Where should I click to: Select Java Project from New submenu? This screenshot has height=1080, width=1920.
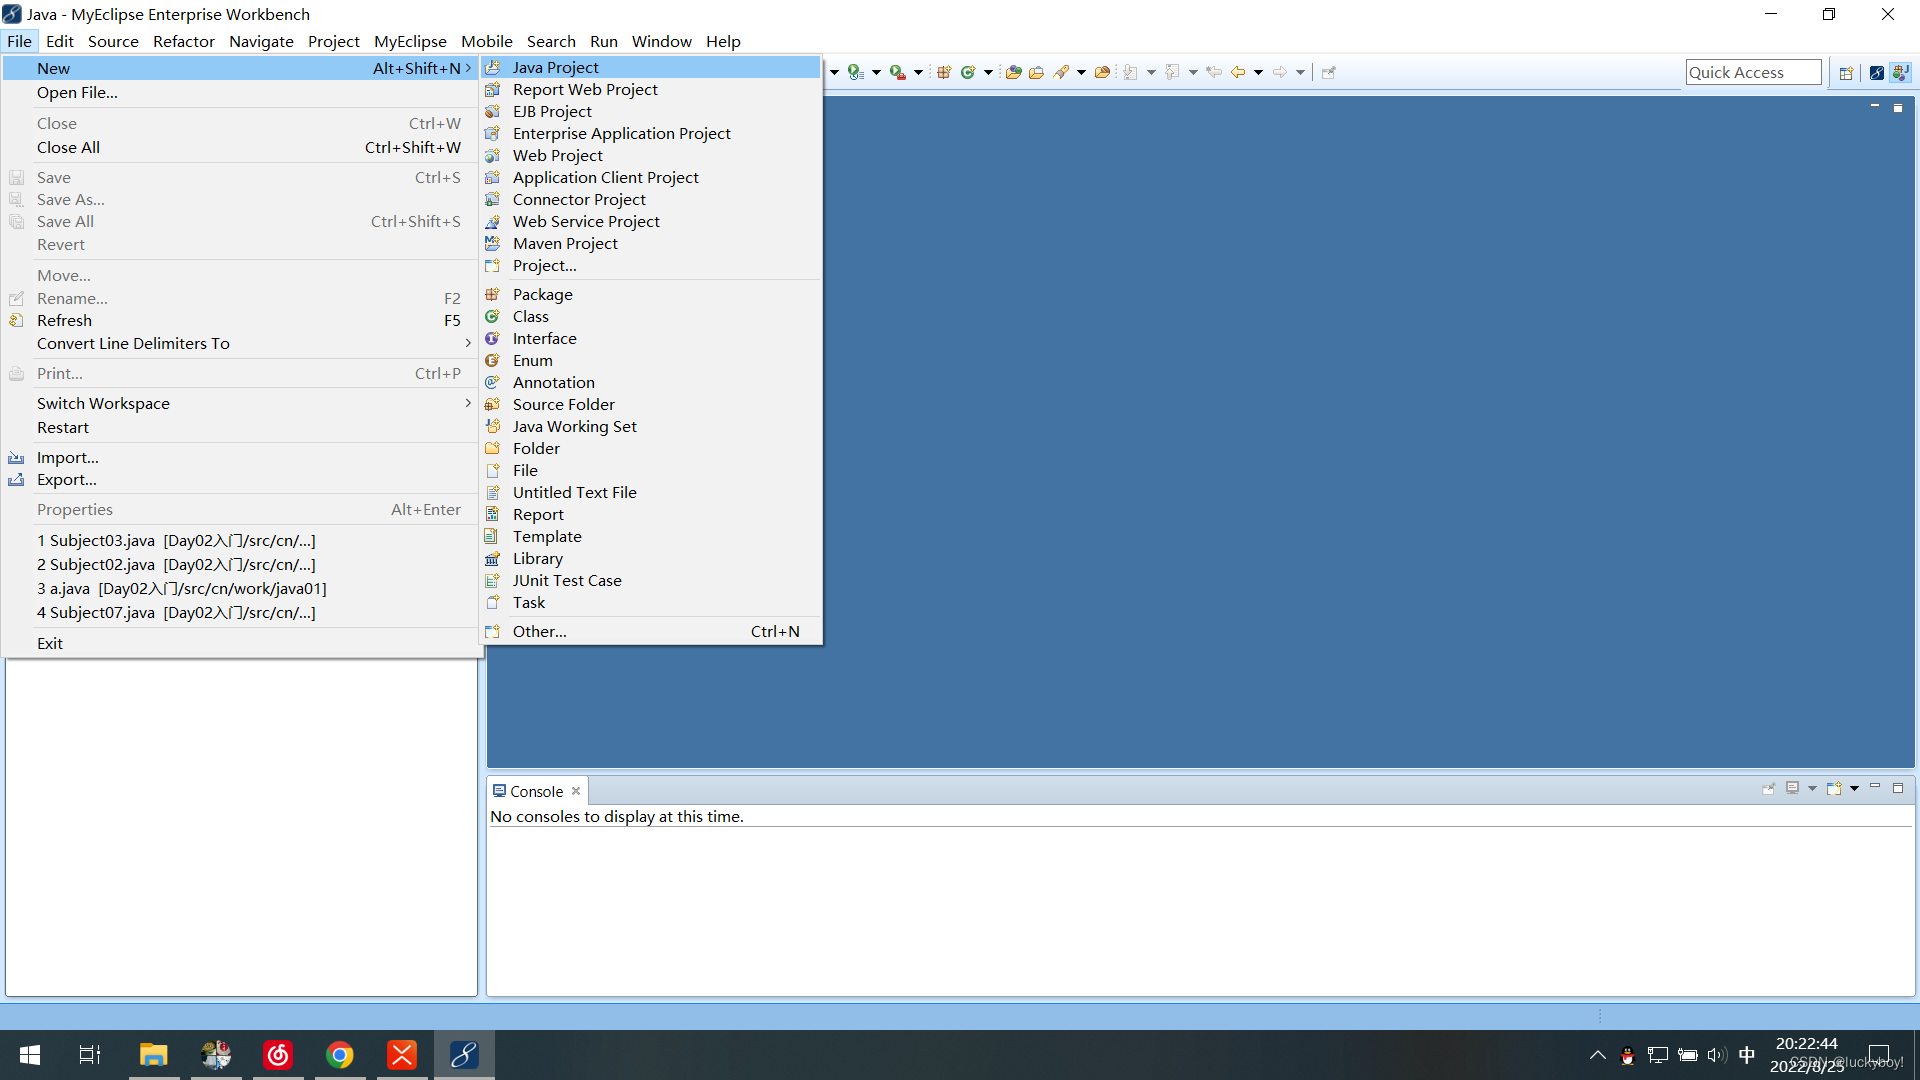(555, 67)
